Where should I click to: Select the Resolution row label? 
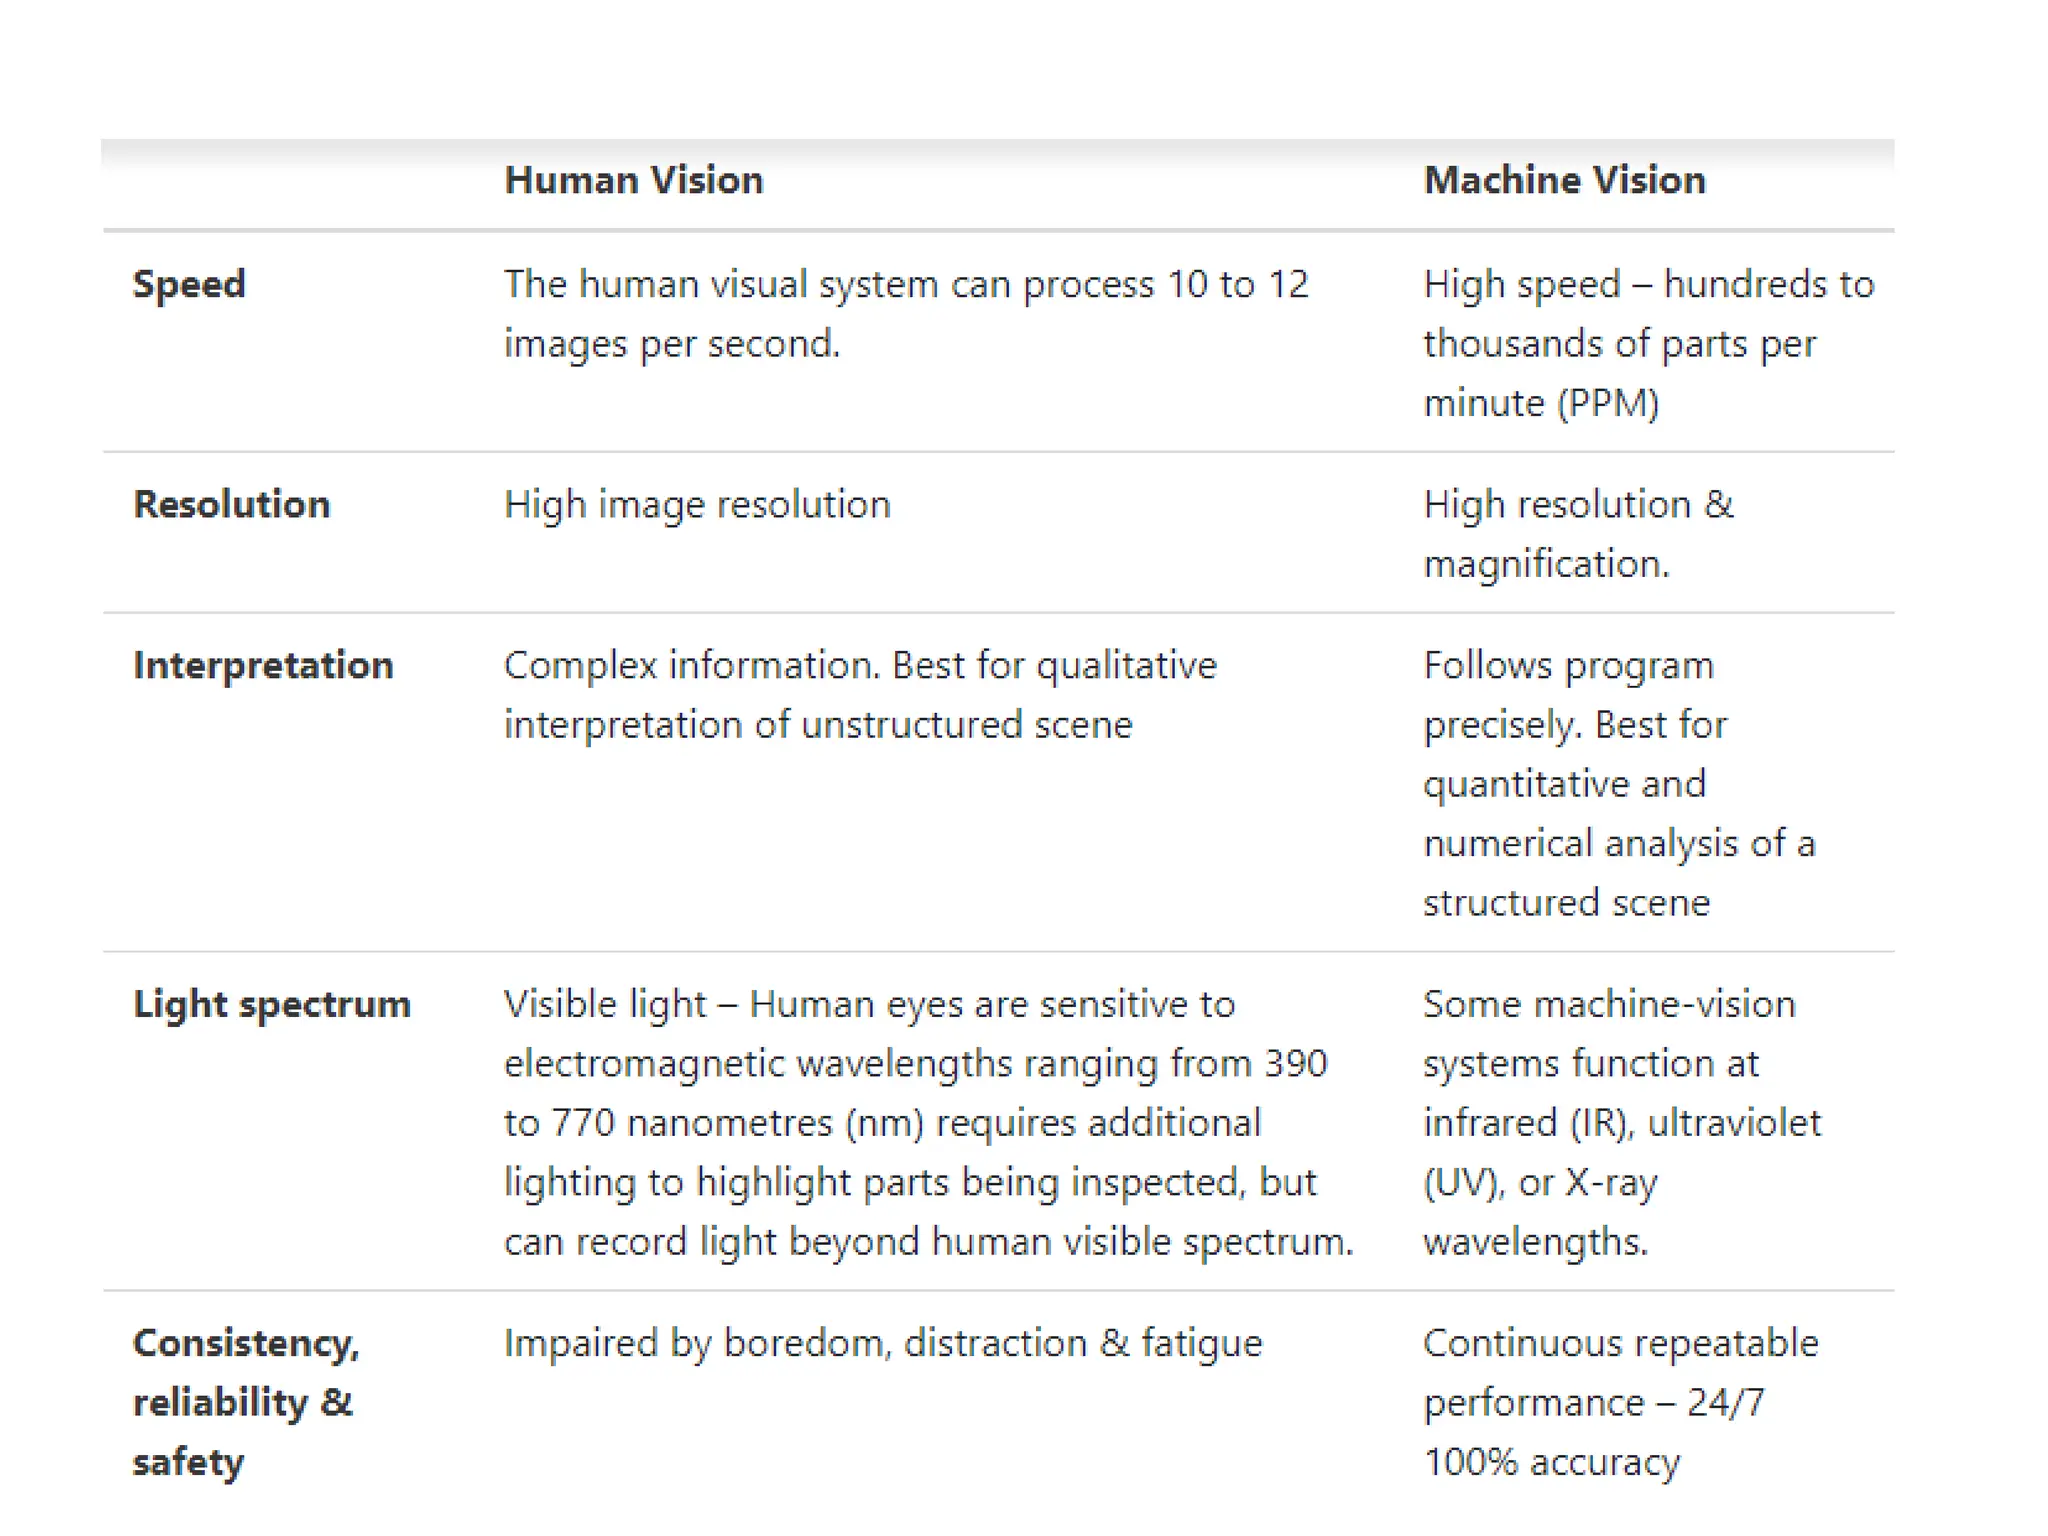pos(232,504)
